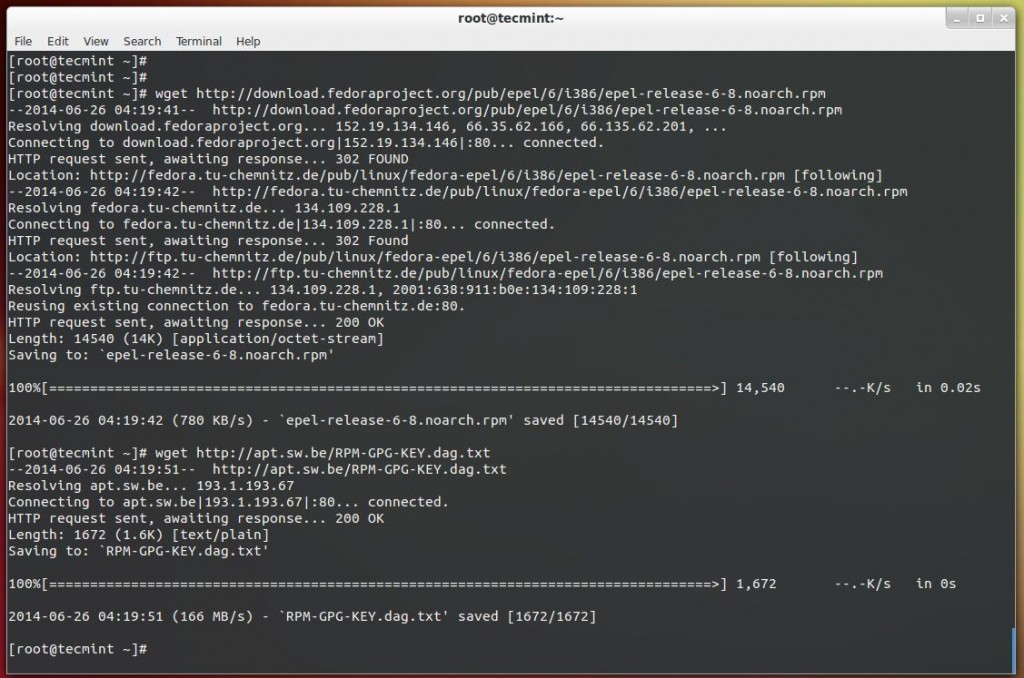This screenshot has width=1024, height=678.
Task: Close the terminal window
Action: point(1003,17)
